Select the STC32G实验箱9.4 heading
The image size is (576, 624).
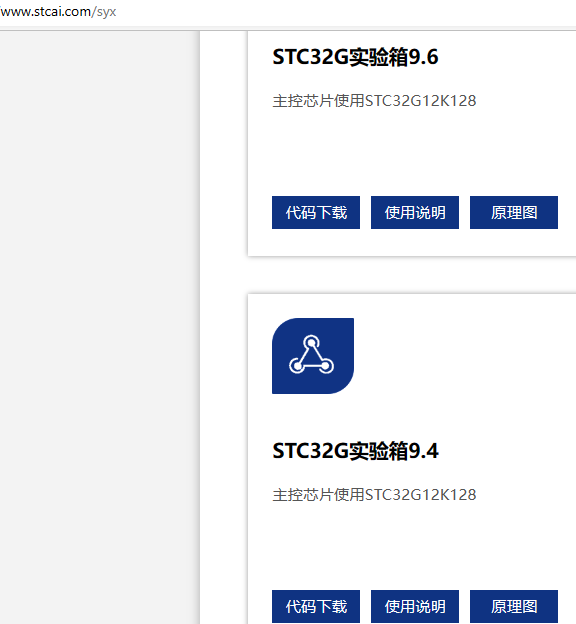[x=355, y=451]
